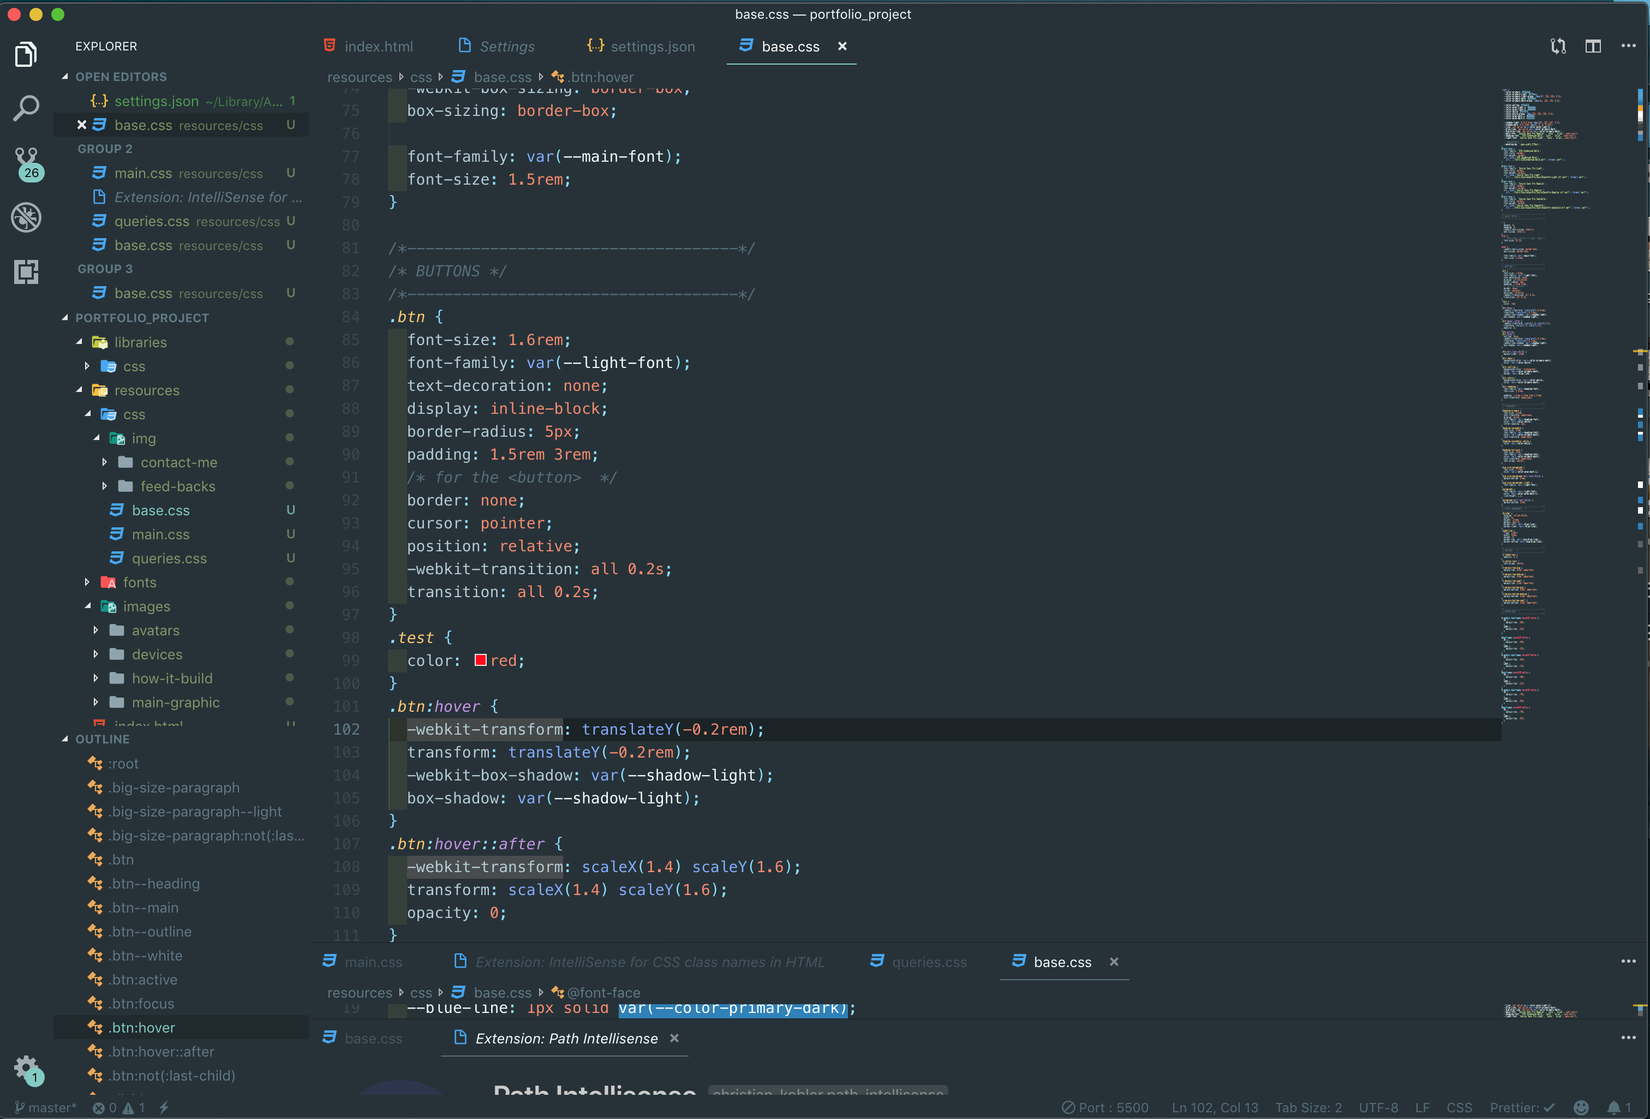Screen dimensions: 1650x1119
Task: Click the smiley feedback icon in status bar
Action: [1581, 1108]
